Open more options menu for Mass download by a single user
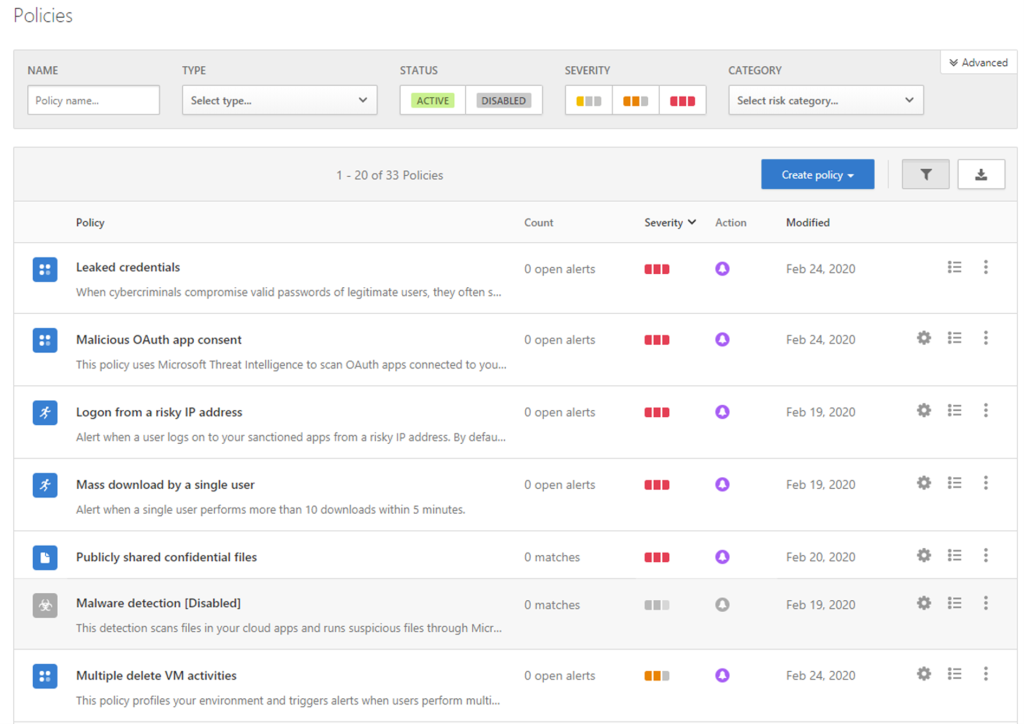The height and width of the screenshot is (724, 1024). click(986, 483)
